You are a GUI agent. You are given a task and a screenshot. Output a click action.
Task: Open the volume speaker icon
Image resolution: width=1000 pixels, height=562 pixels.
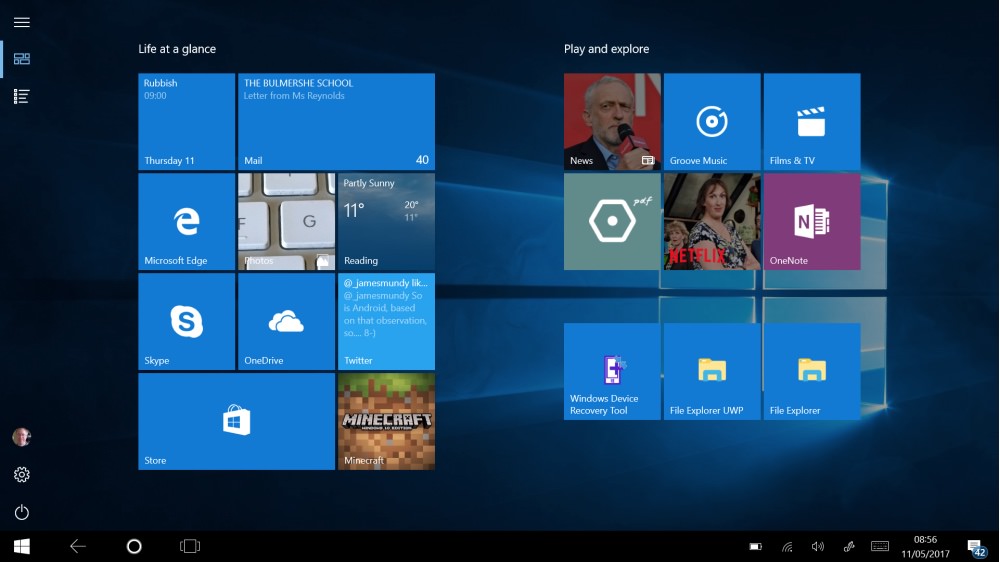tap(818, 547)
